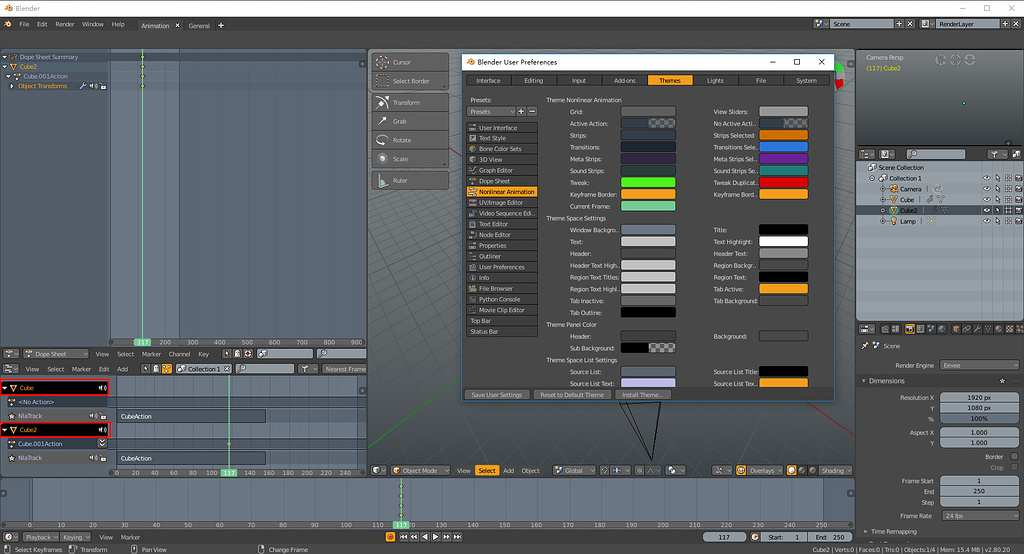Switch to the System preferences tab
Viewport: 1024px width, 554px height.
pyautogui.click(x=806, y=80)
